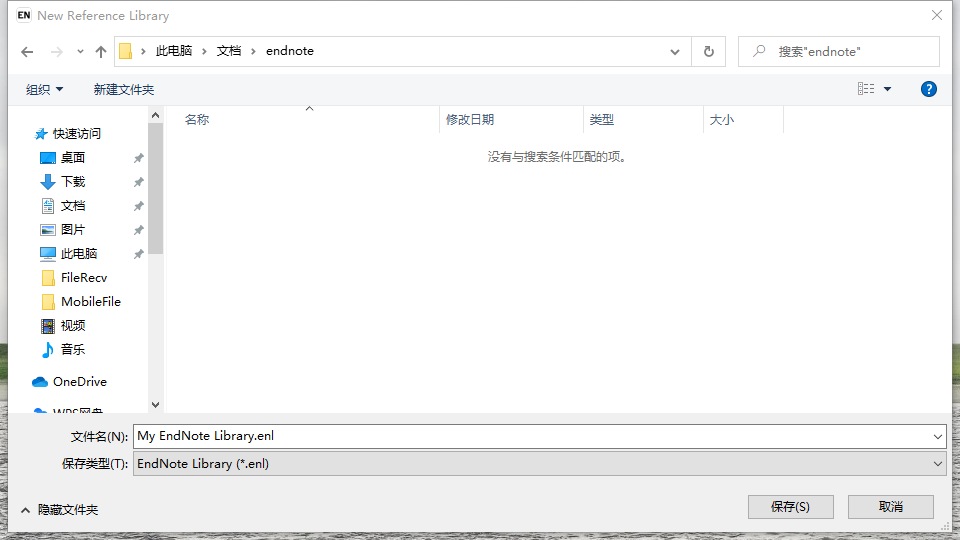This screenshot has height=540, width=960.
Task: Click the pin icon beside 下载
Action: tap(139, 182)
